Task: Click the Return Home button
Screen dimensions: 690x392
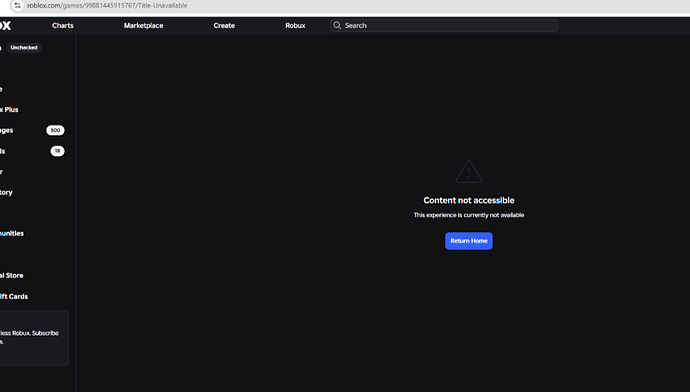Action: tap(469, 241)
